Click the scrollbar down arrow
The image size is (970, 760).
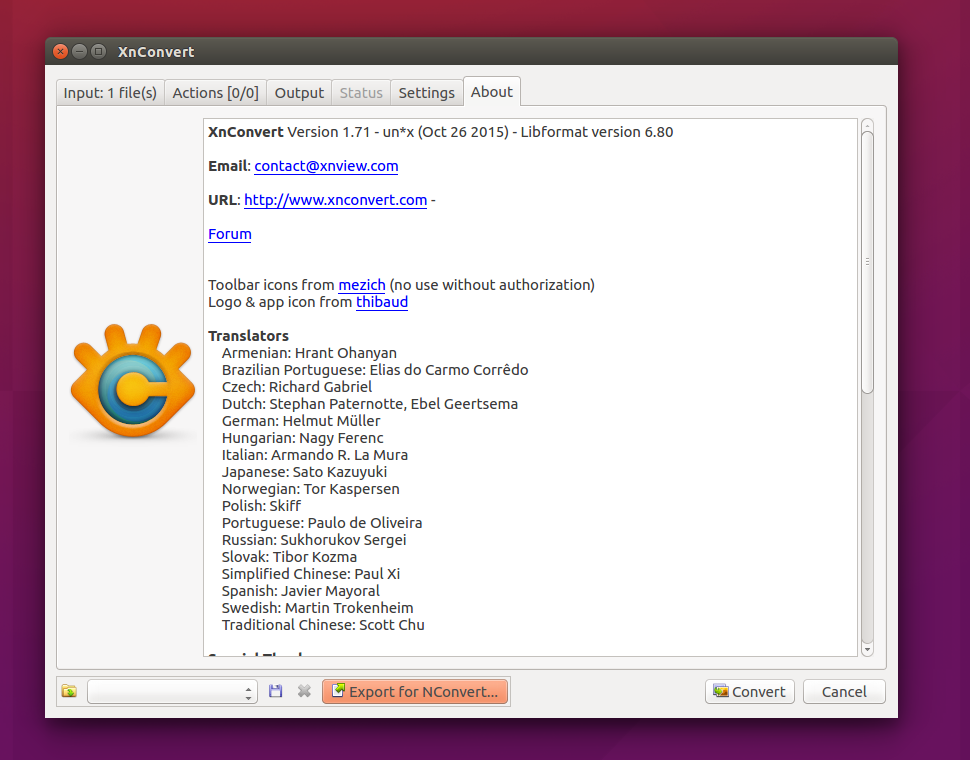[867, 649]
